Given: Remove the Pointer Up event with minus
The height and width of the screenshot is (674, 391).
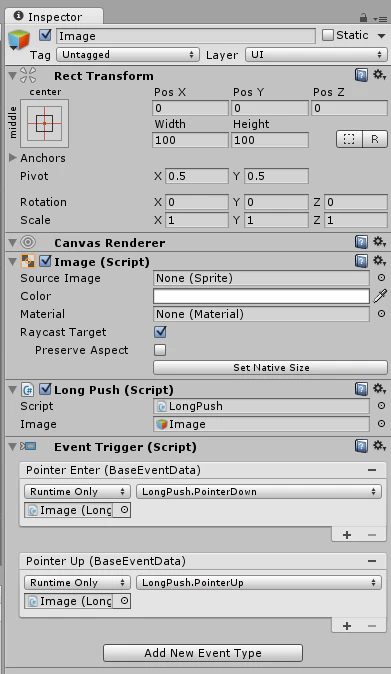Looking at the screenshot, I should [372, 561].
